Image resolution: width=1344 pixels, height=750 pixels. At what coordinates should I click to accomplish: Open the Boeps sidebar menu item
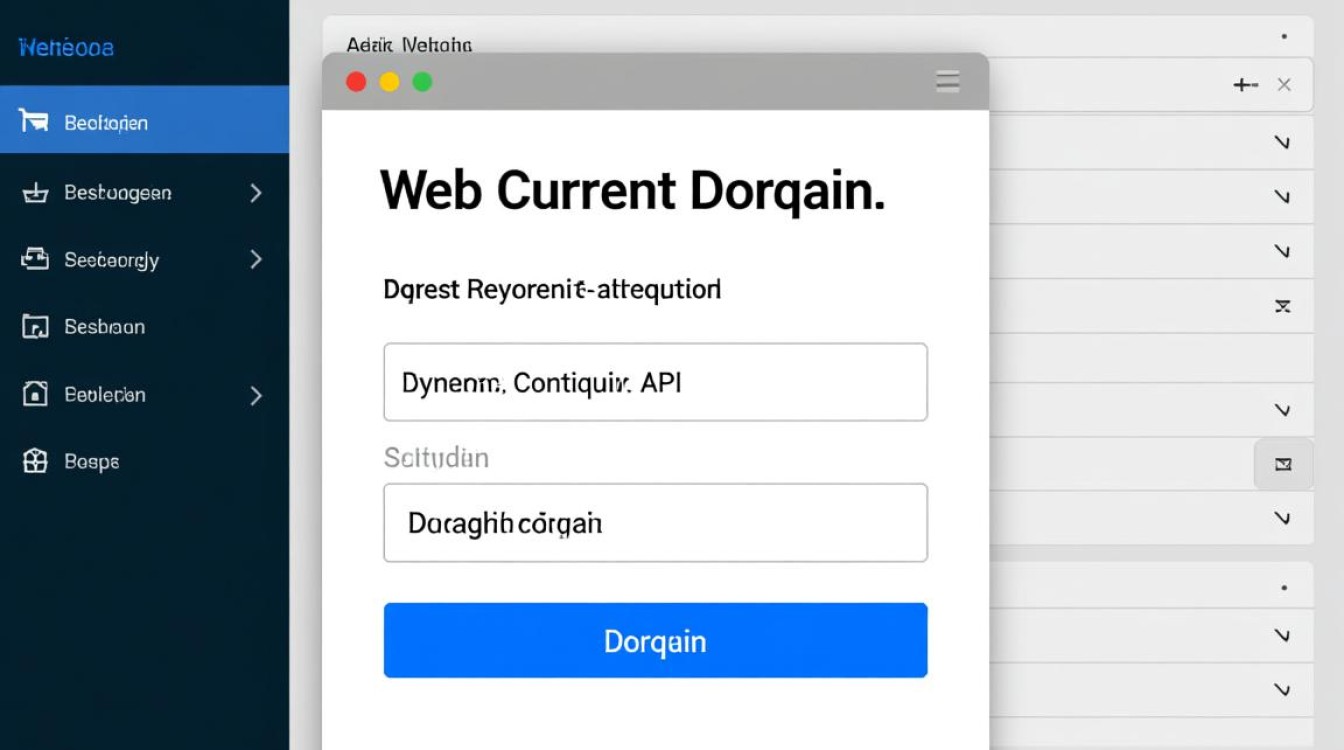pyautogui.click(x=92, y=462)
